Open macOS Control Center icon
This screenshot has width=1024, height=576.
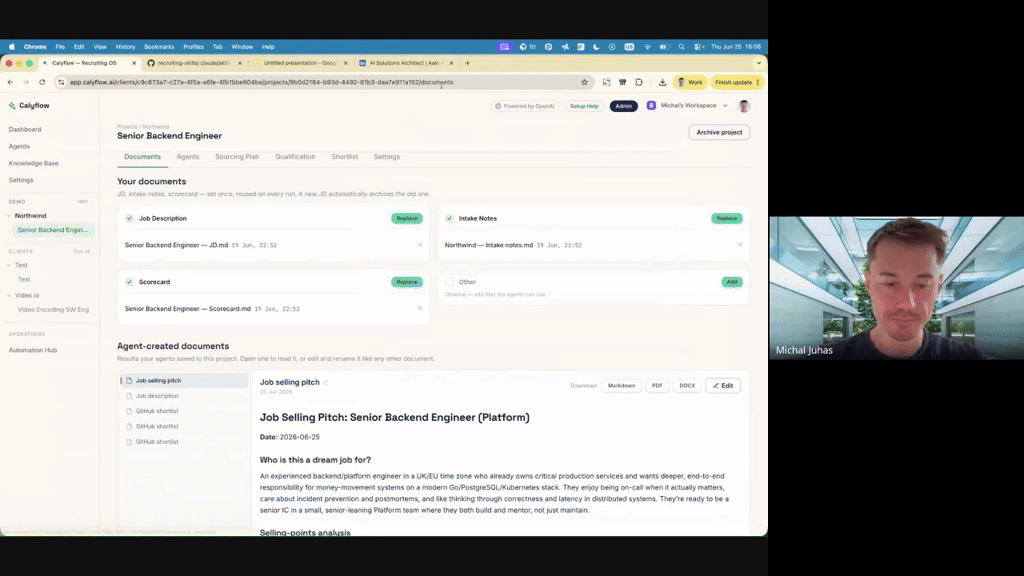698,47
